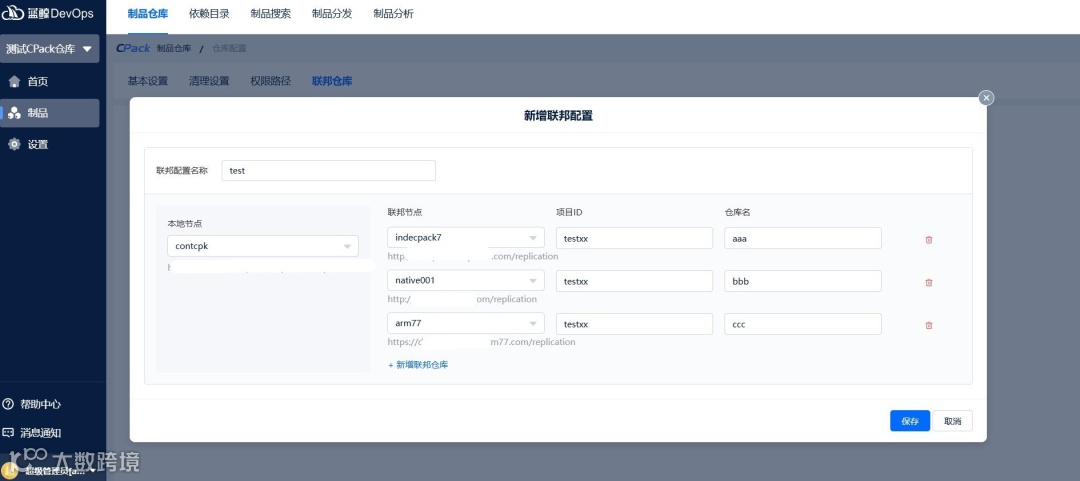1080x481 pixels.
Task: Open the 本地节点 contcpk dropdown
Action: 263,246
